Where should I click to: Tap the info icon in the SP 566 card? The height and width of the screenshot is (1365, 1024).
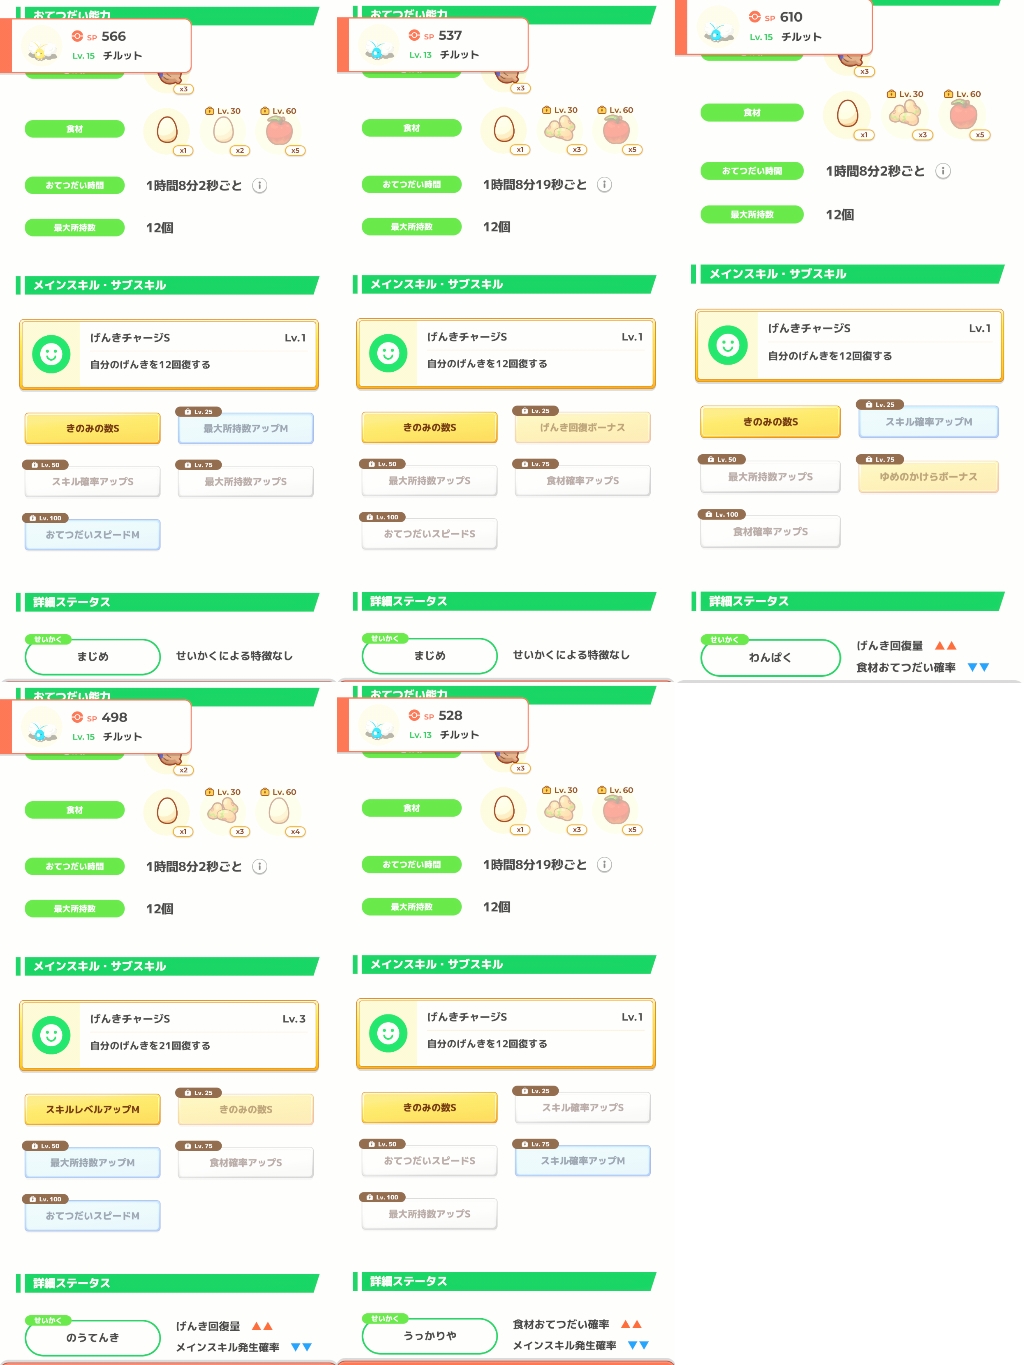tap(259, 186)
